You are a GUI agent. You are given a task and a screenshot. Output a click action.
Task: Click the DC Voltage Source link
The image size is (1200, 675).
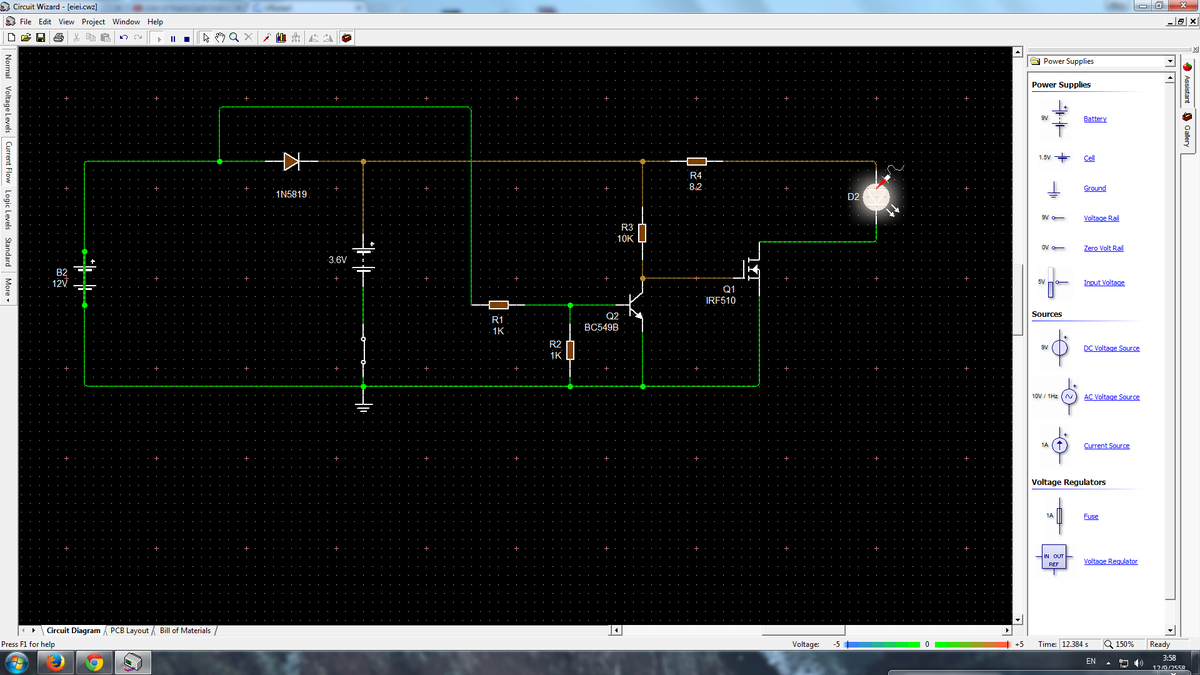1111,348
